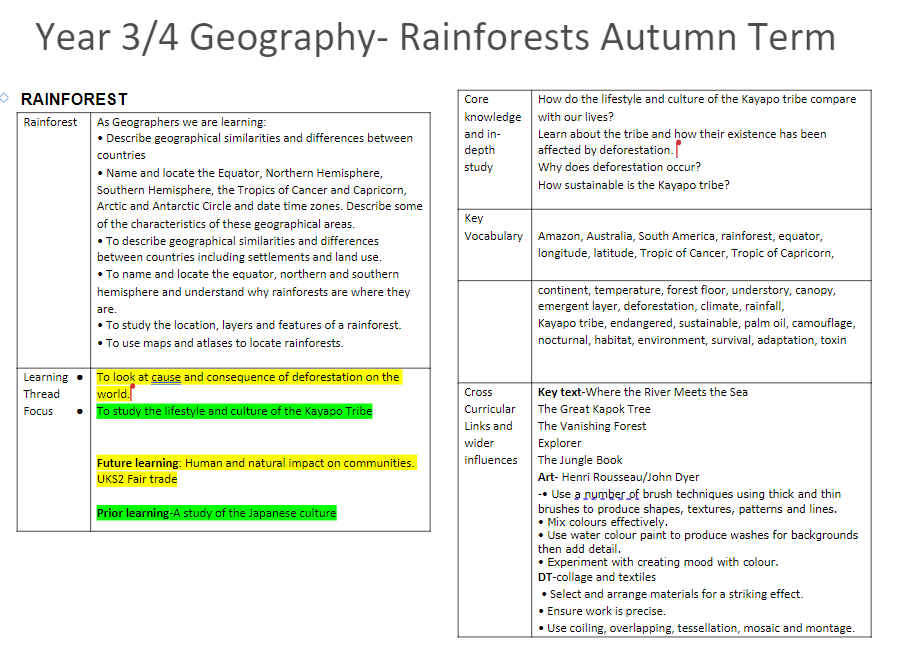The width and height of the screenshot is (900, 645).
Task: Click the 'Key Vocabulary' row label
Action: coord(493,227)
